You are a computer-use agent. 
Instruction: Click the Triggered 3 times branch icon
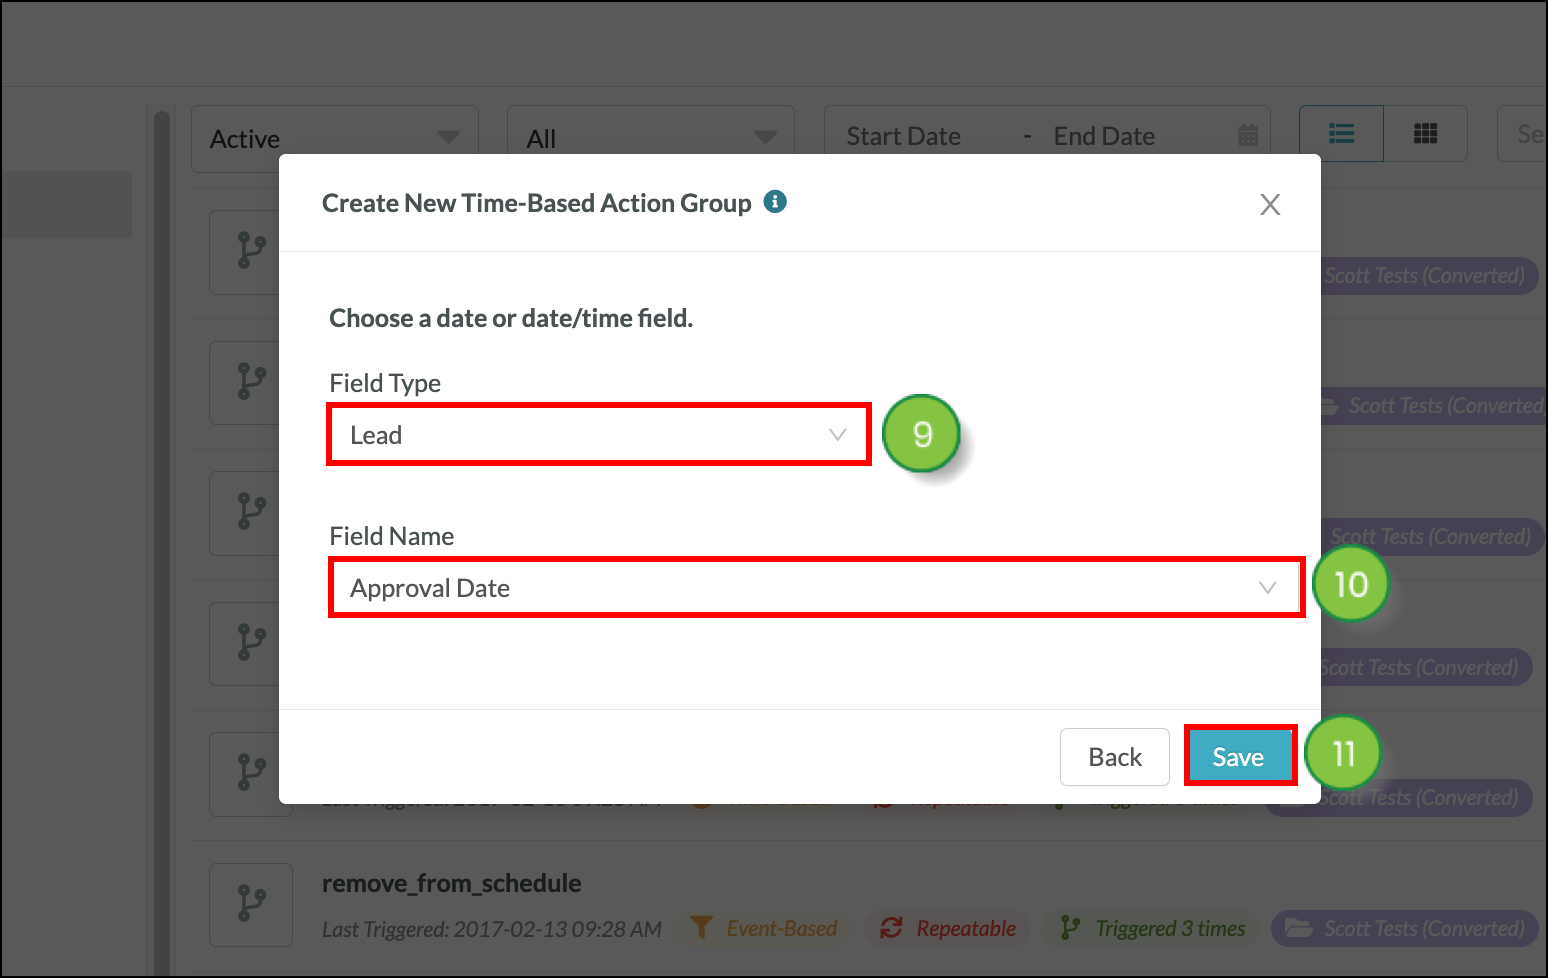(x=1070, y=928)
